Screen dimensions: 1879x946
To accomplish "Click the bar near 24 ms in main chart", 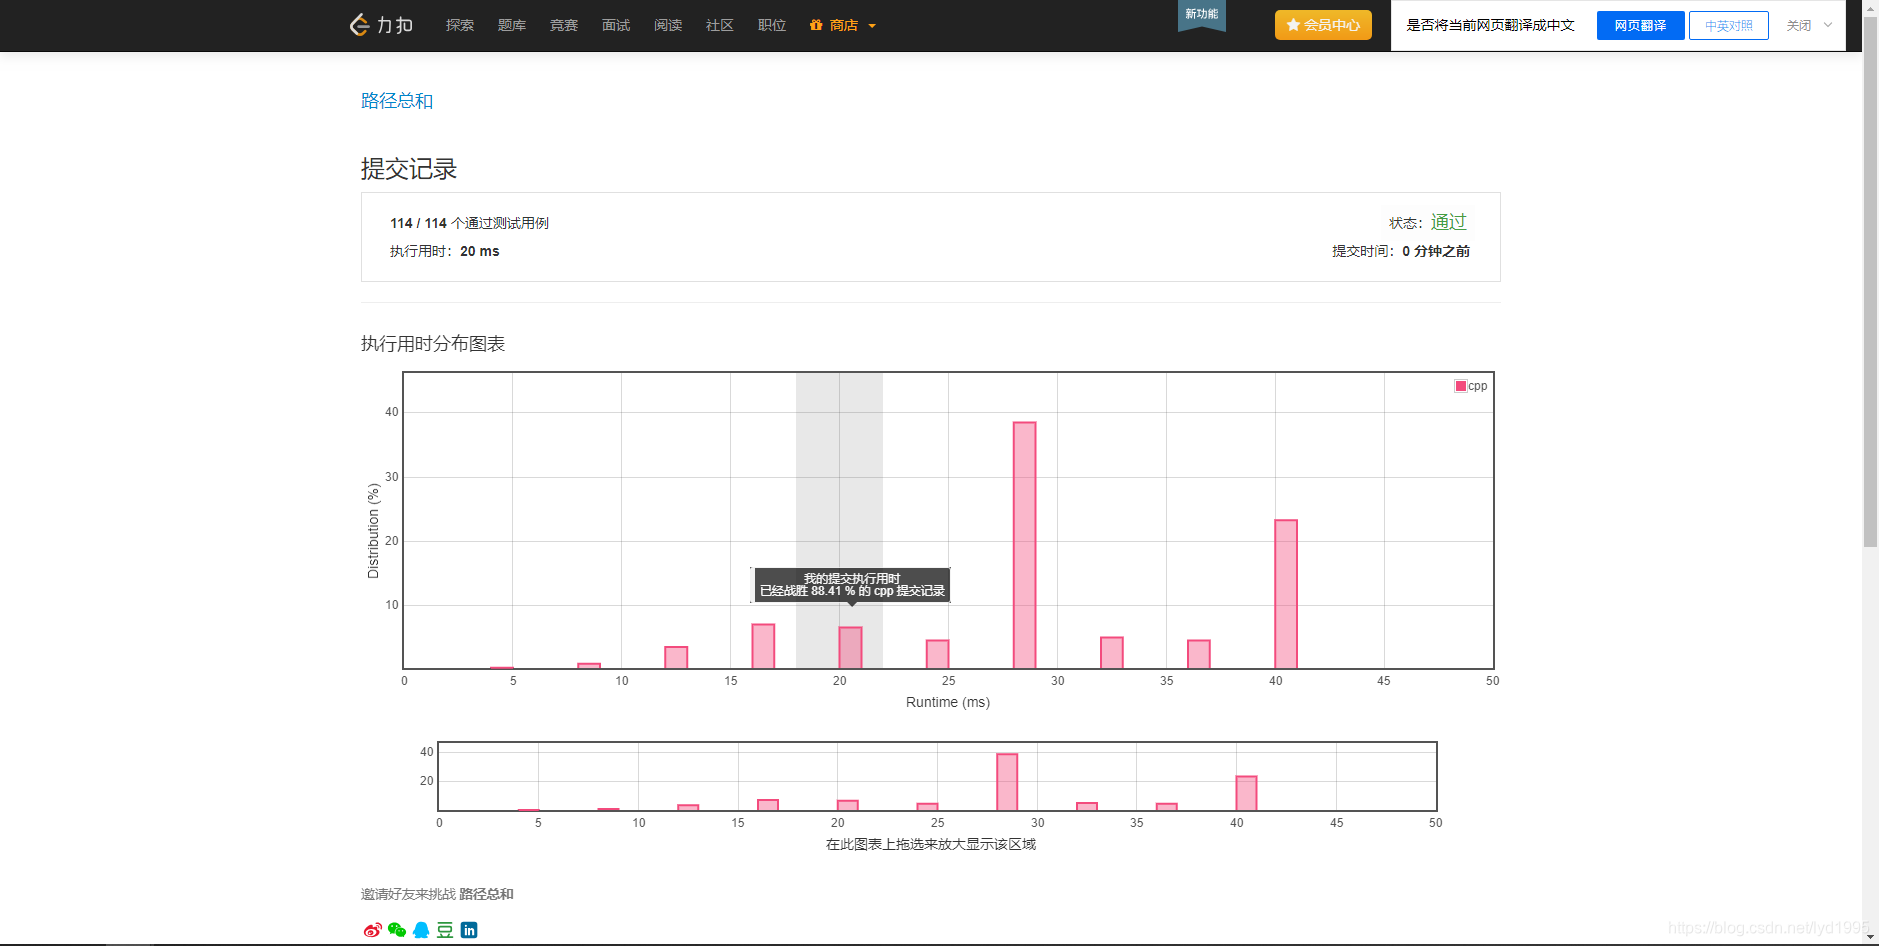I will tap(937, 654).
